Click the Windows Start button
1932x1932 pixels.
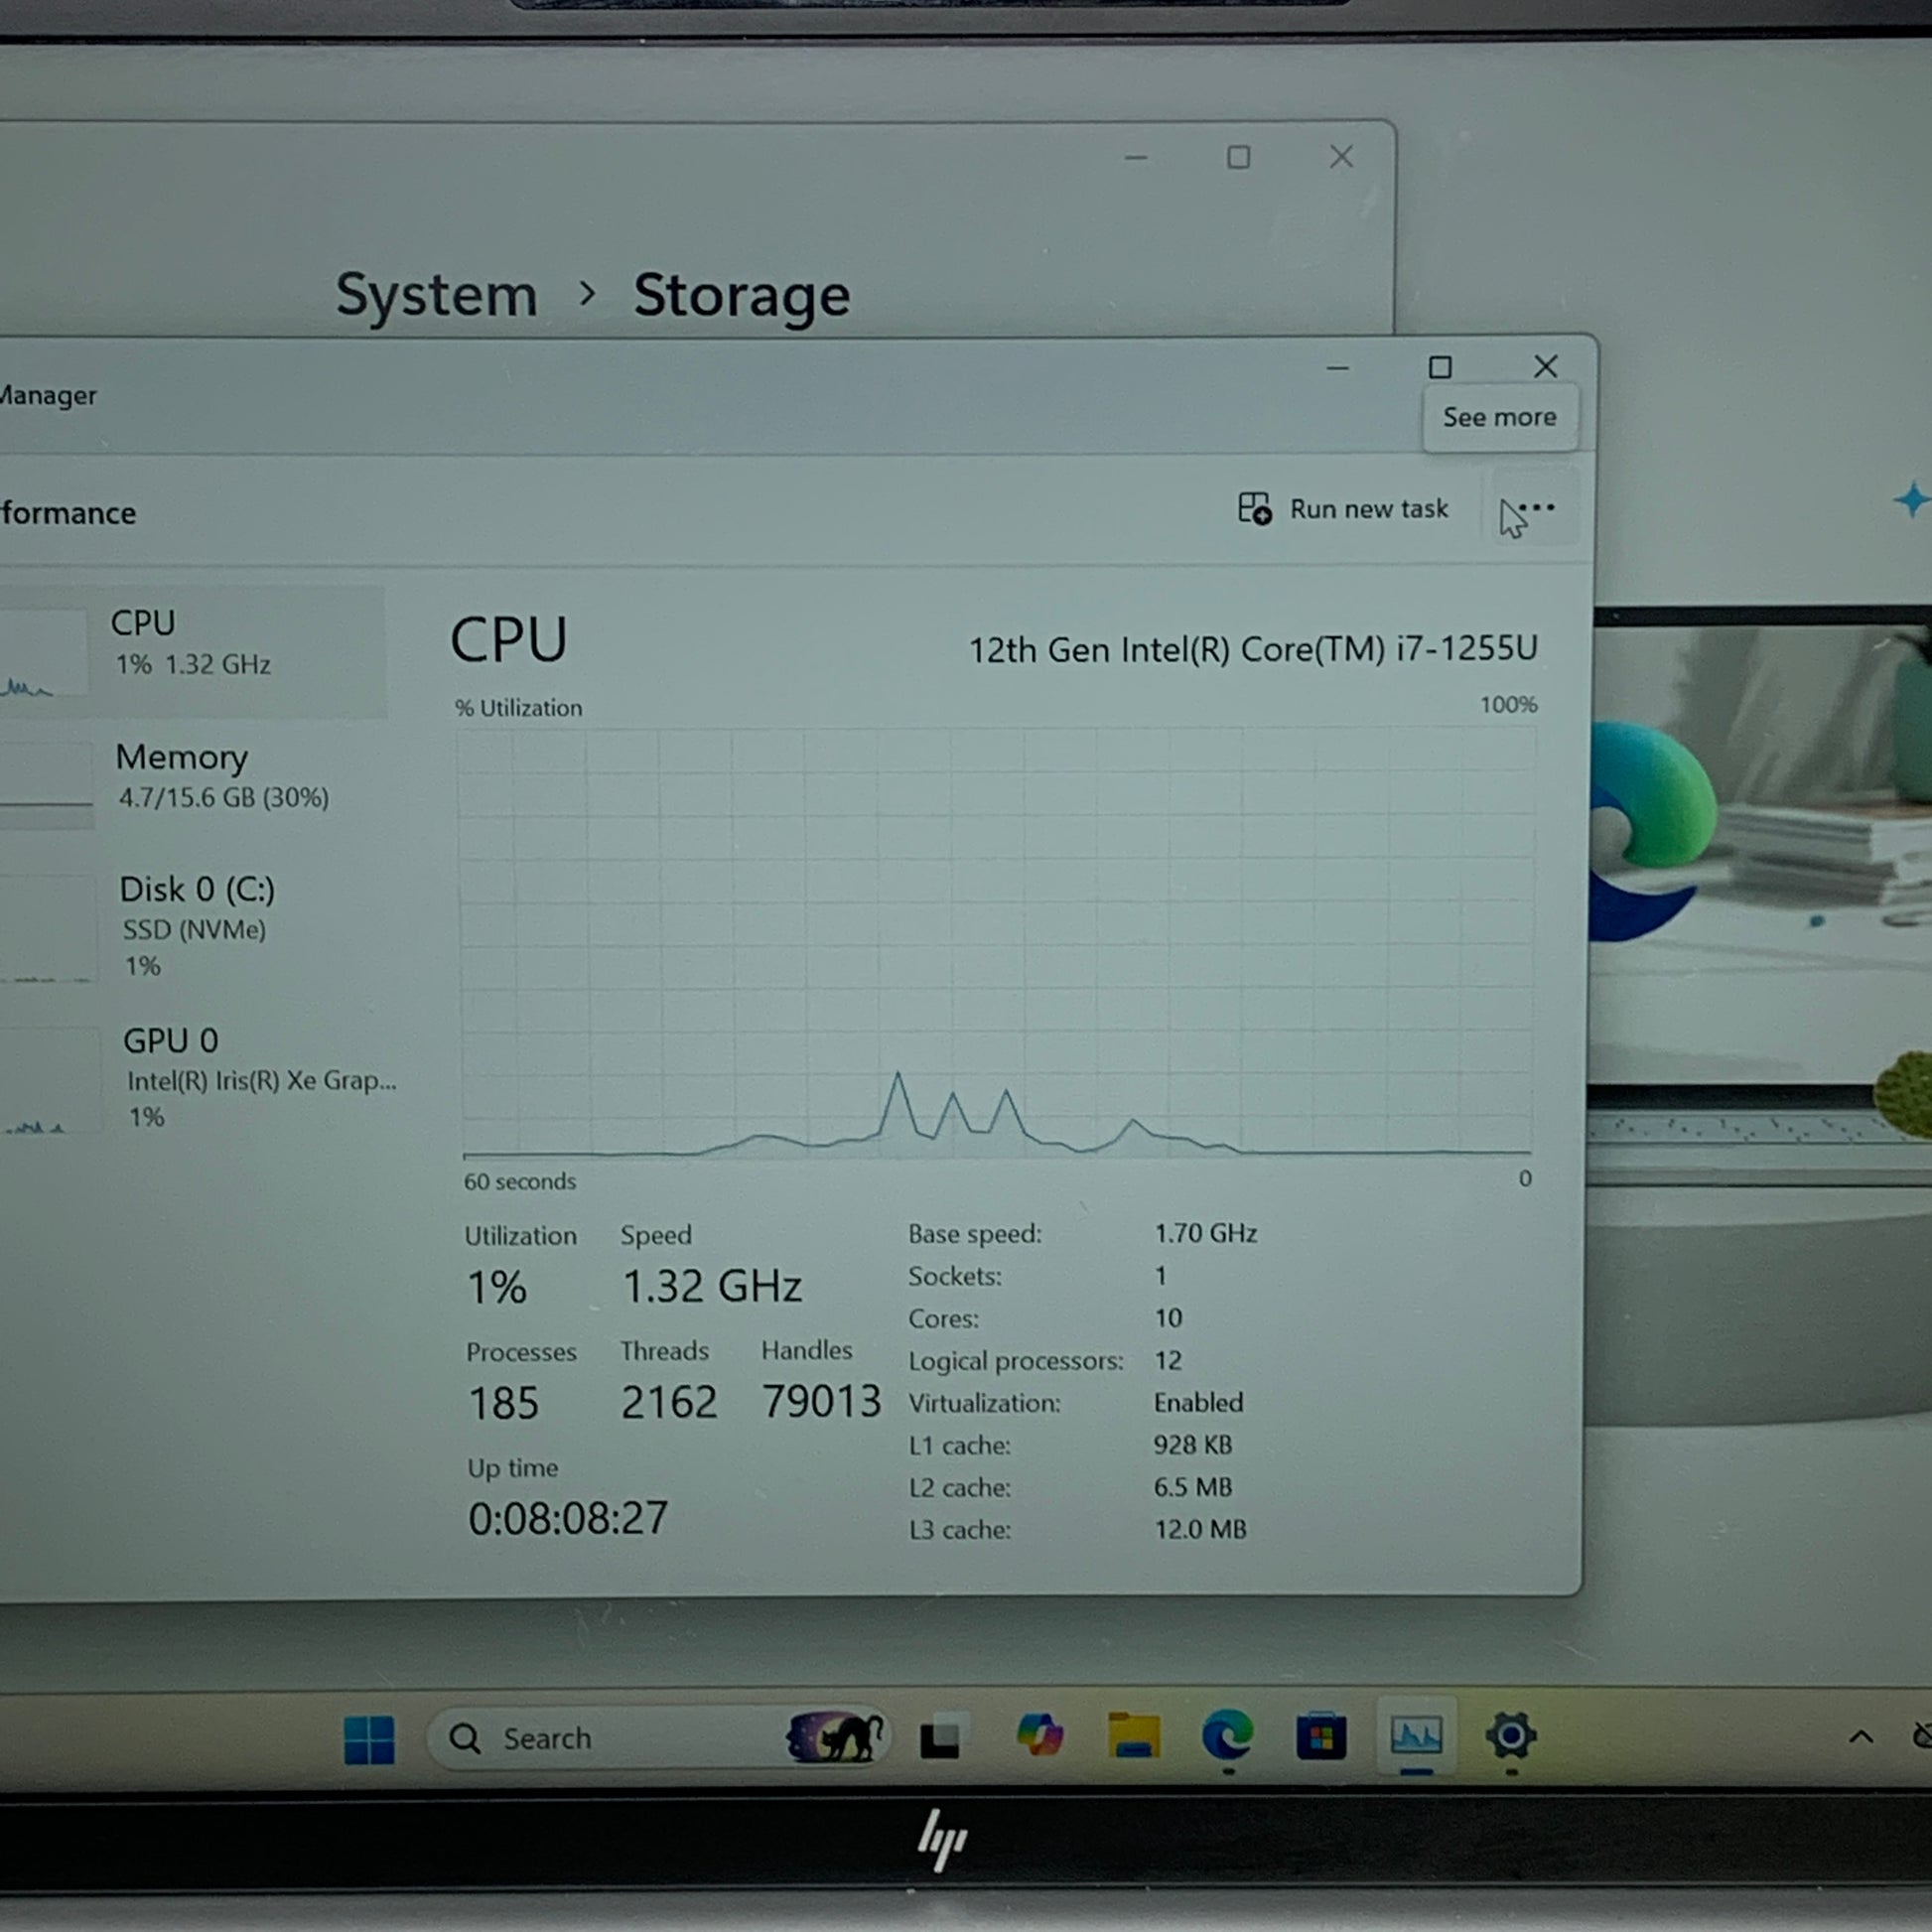click(369, 1739)
